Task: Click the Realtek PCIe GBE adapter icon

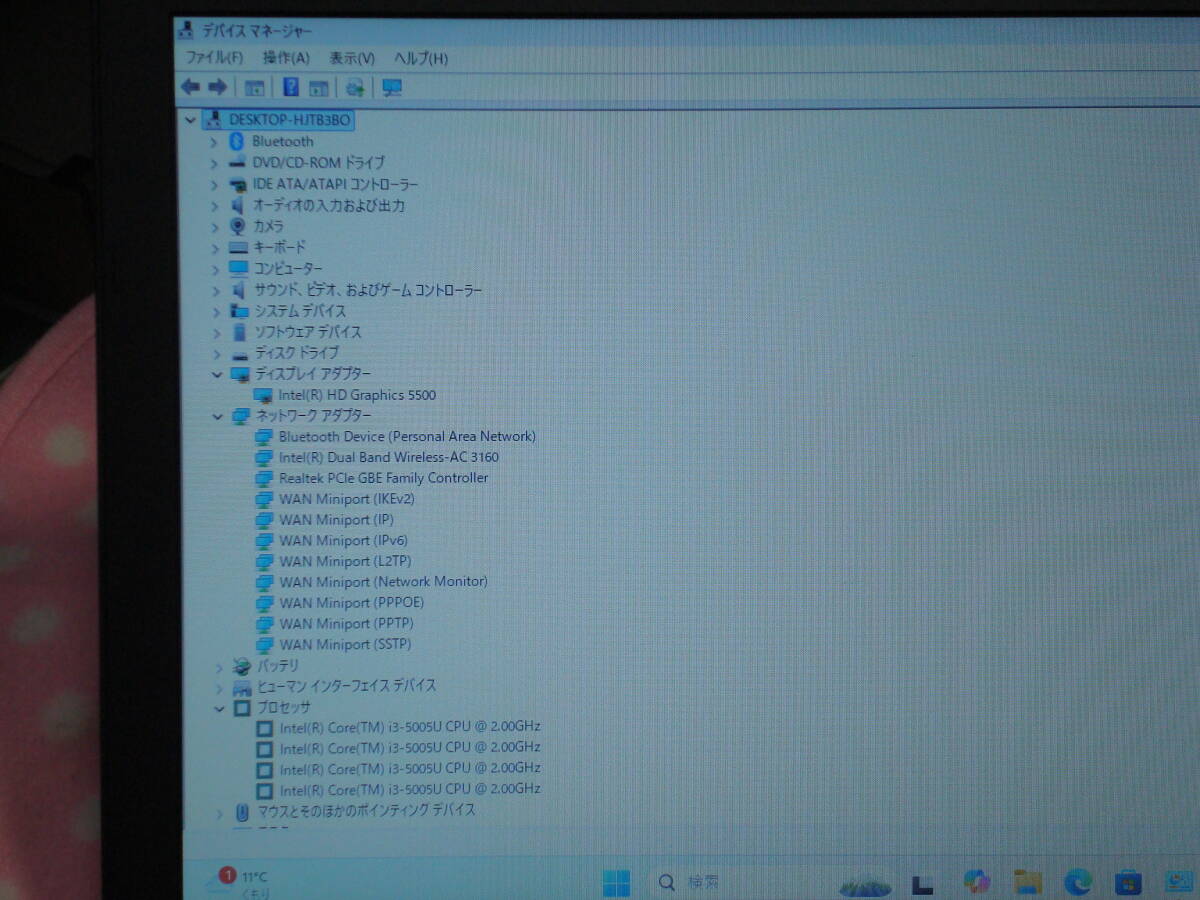Action: point(263,479)
